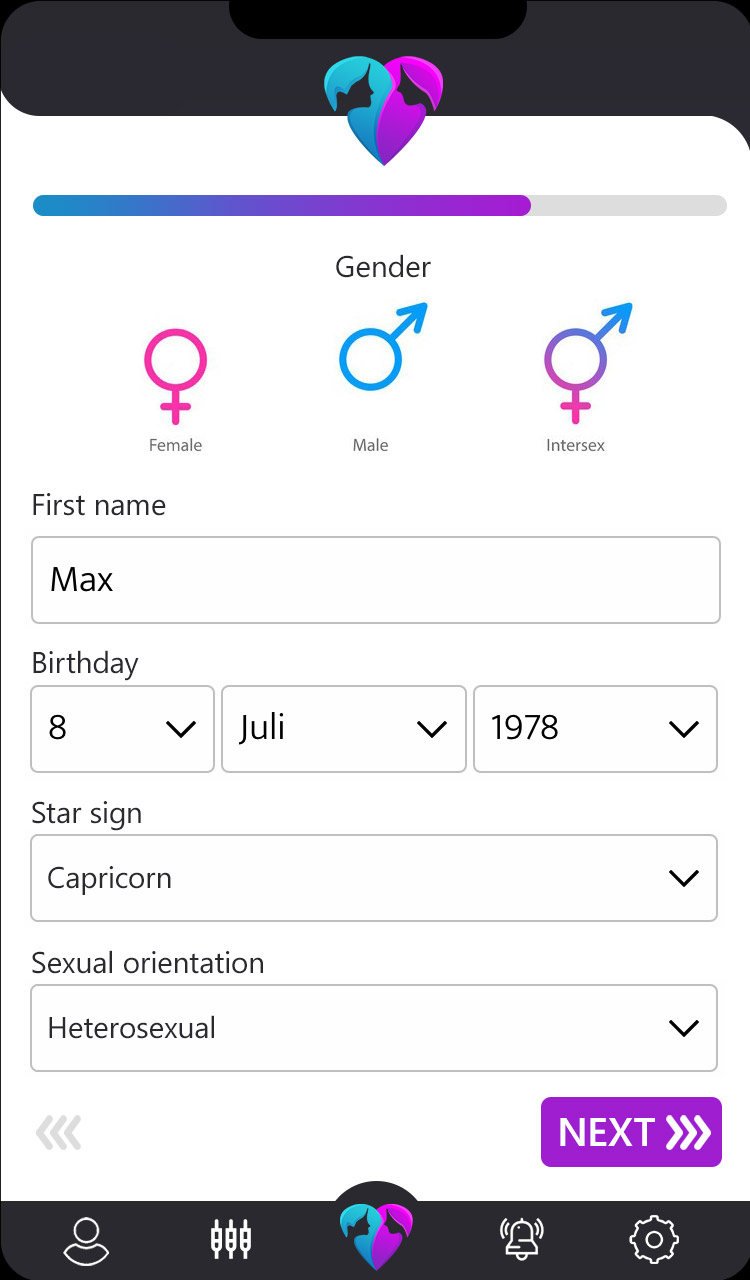Screen dimensions: 750x1280
Task: Go back with the left chevrons
Action: tap(59, 1133)
